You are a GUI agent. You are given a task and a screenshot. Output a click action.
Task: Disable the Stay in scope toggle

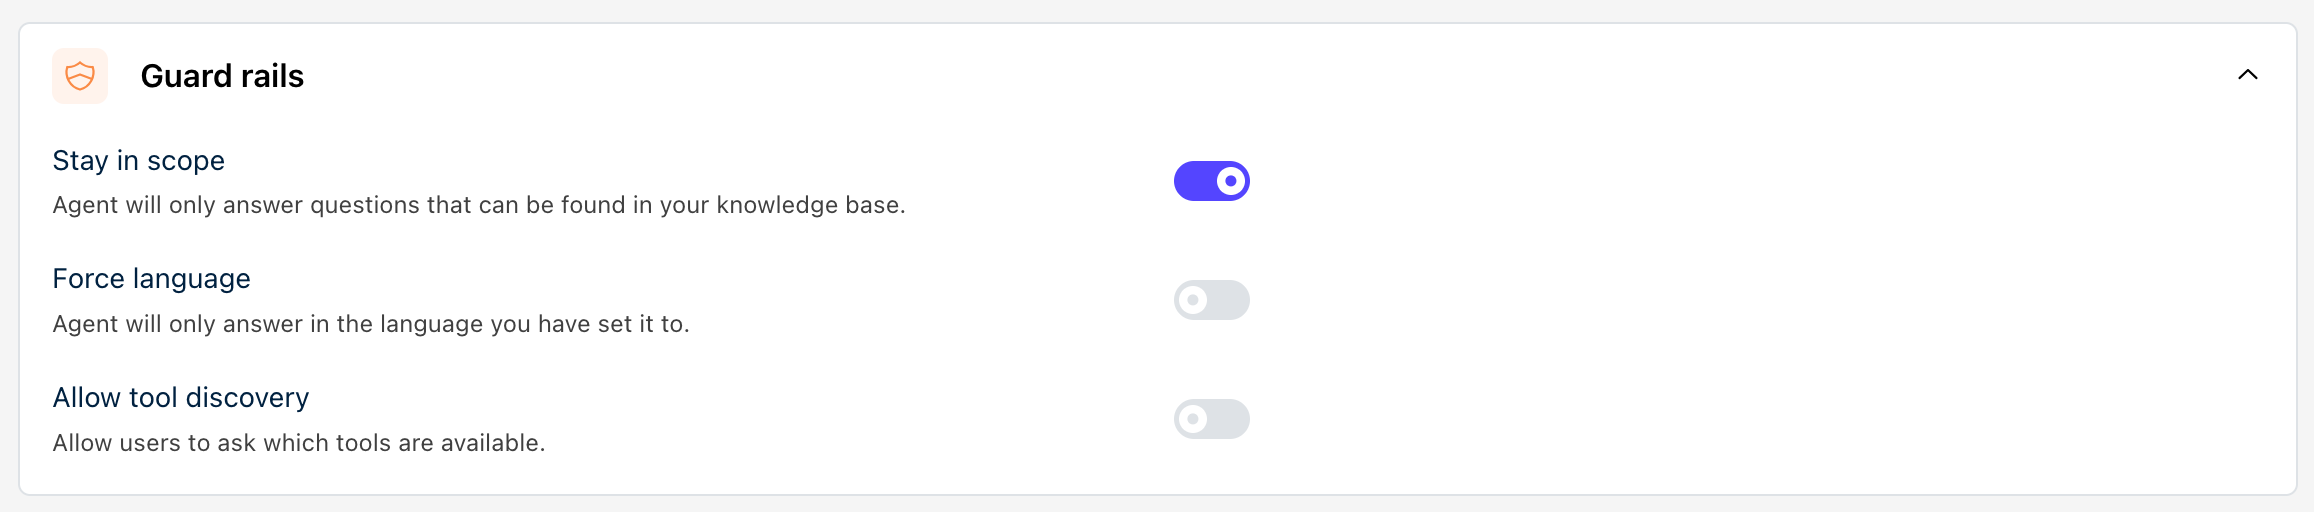pyautogui.click(x=1211, y=181)
